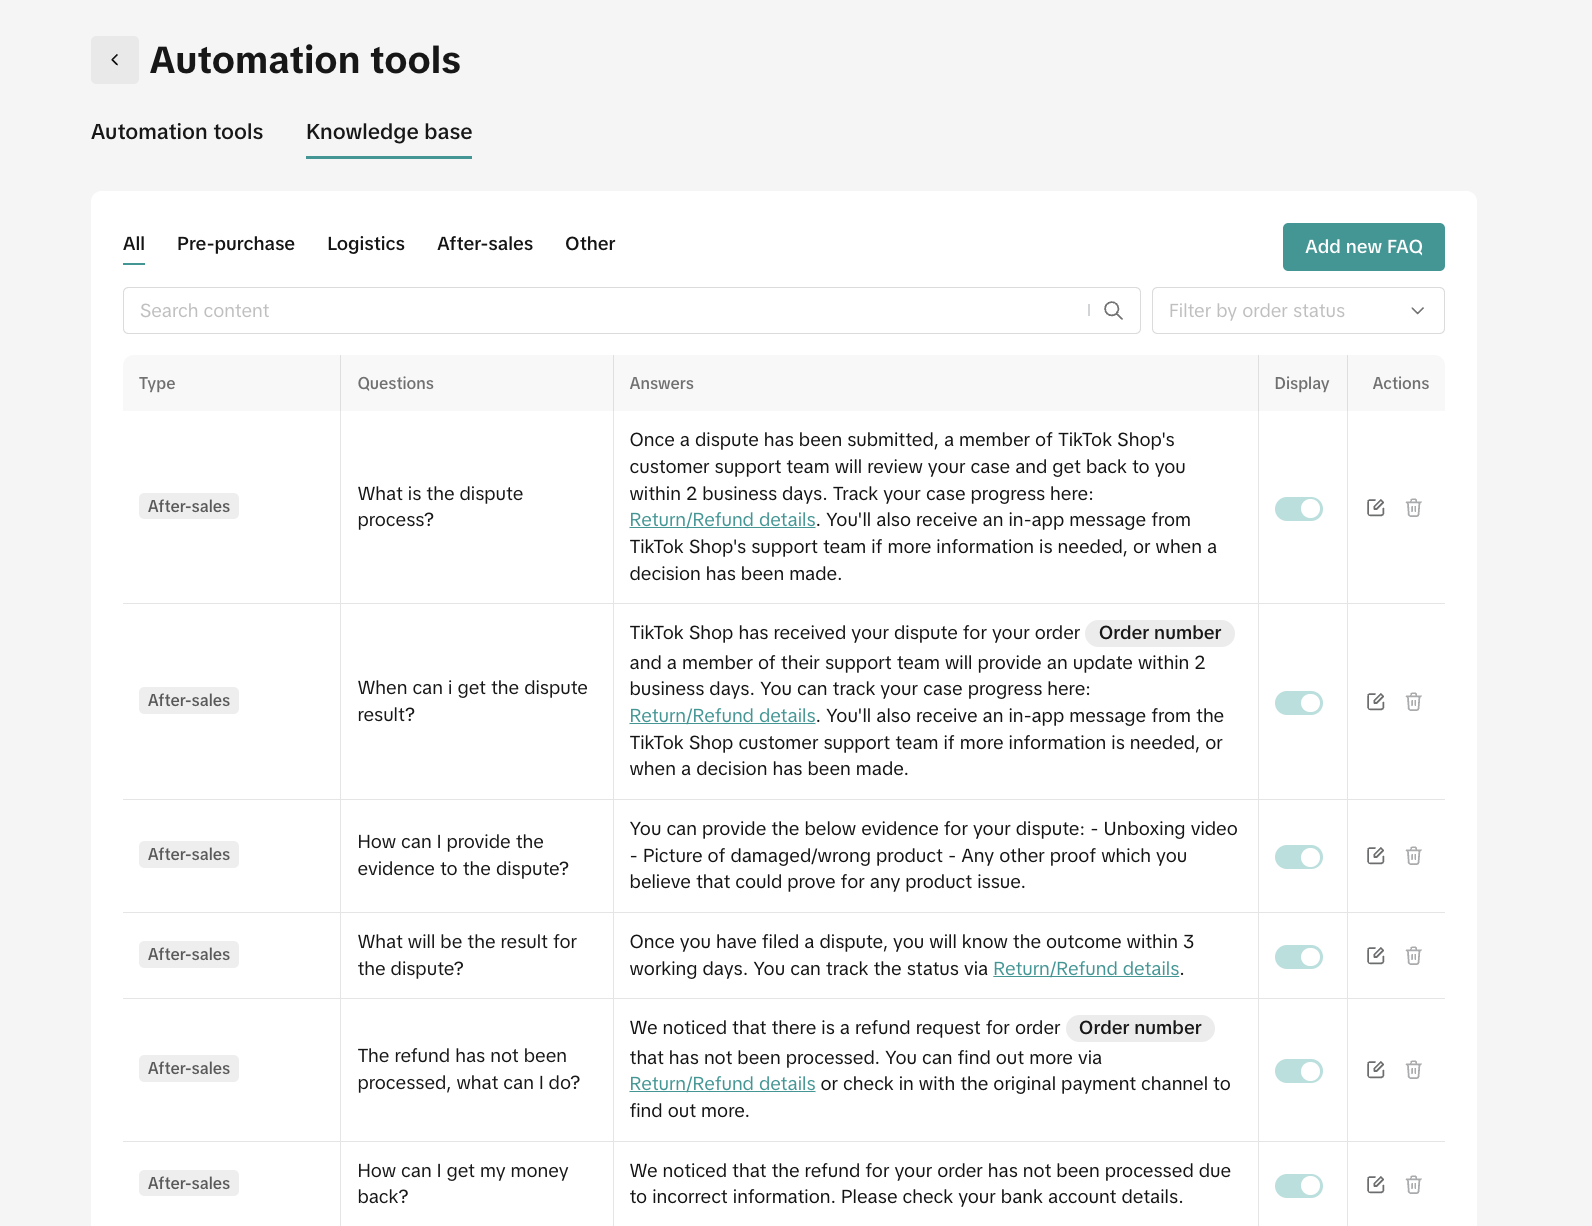Click the back arrow beside Automation tools

point(115,60)
